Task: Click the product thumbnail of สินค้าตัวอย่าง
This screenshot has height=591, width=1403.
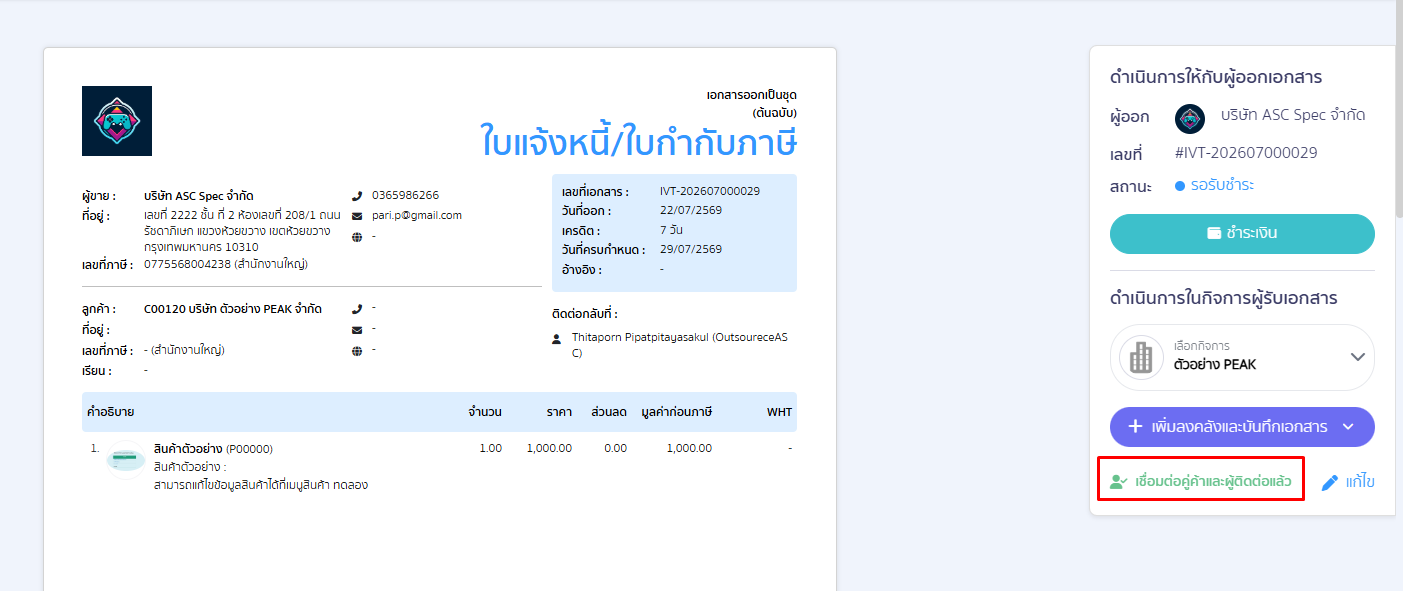Action: pos(127,460)
